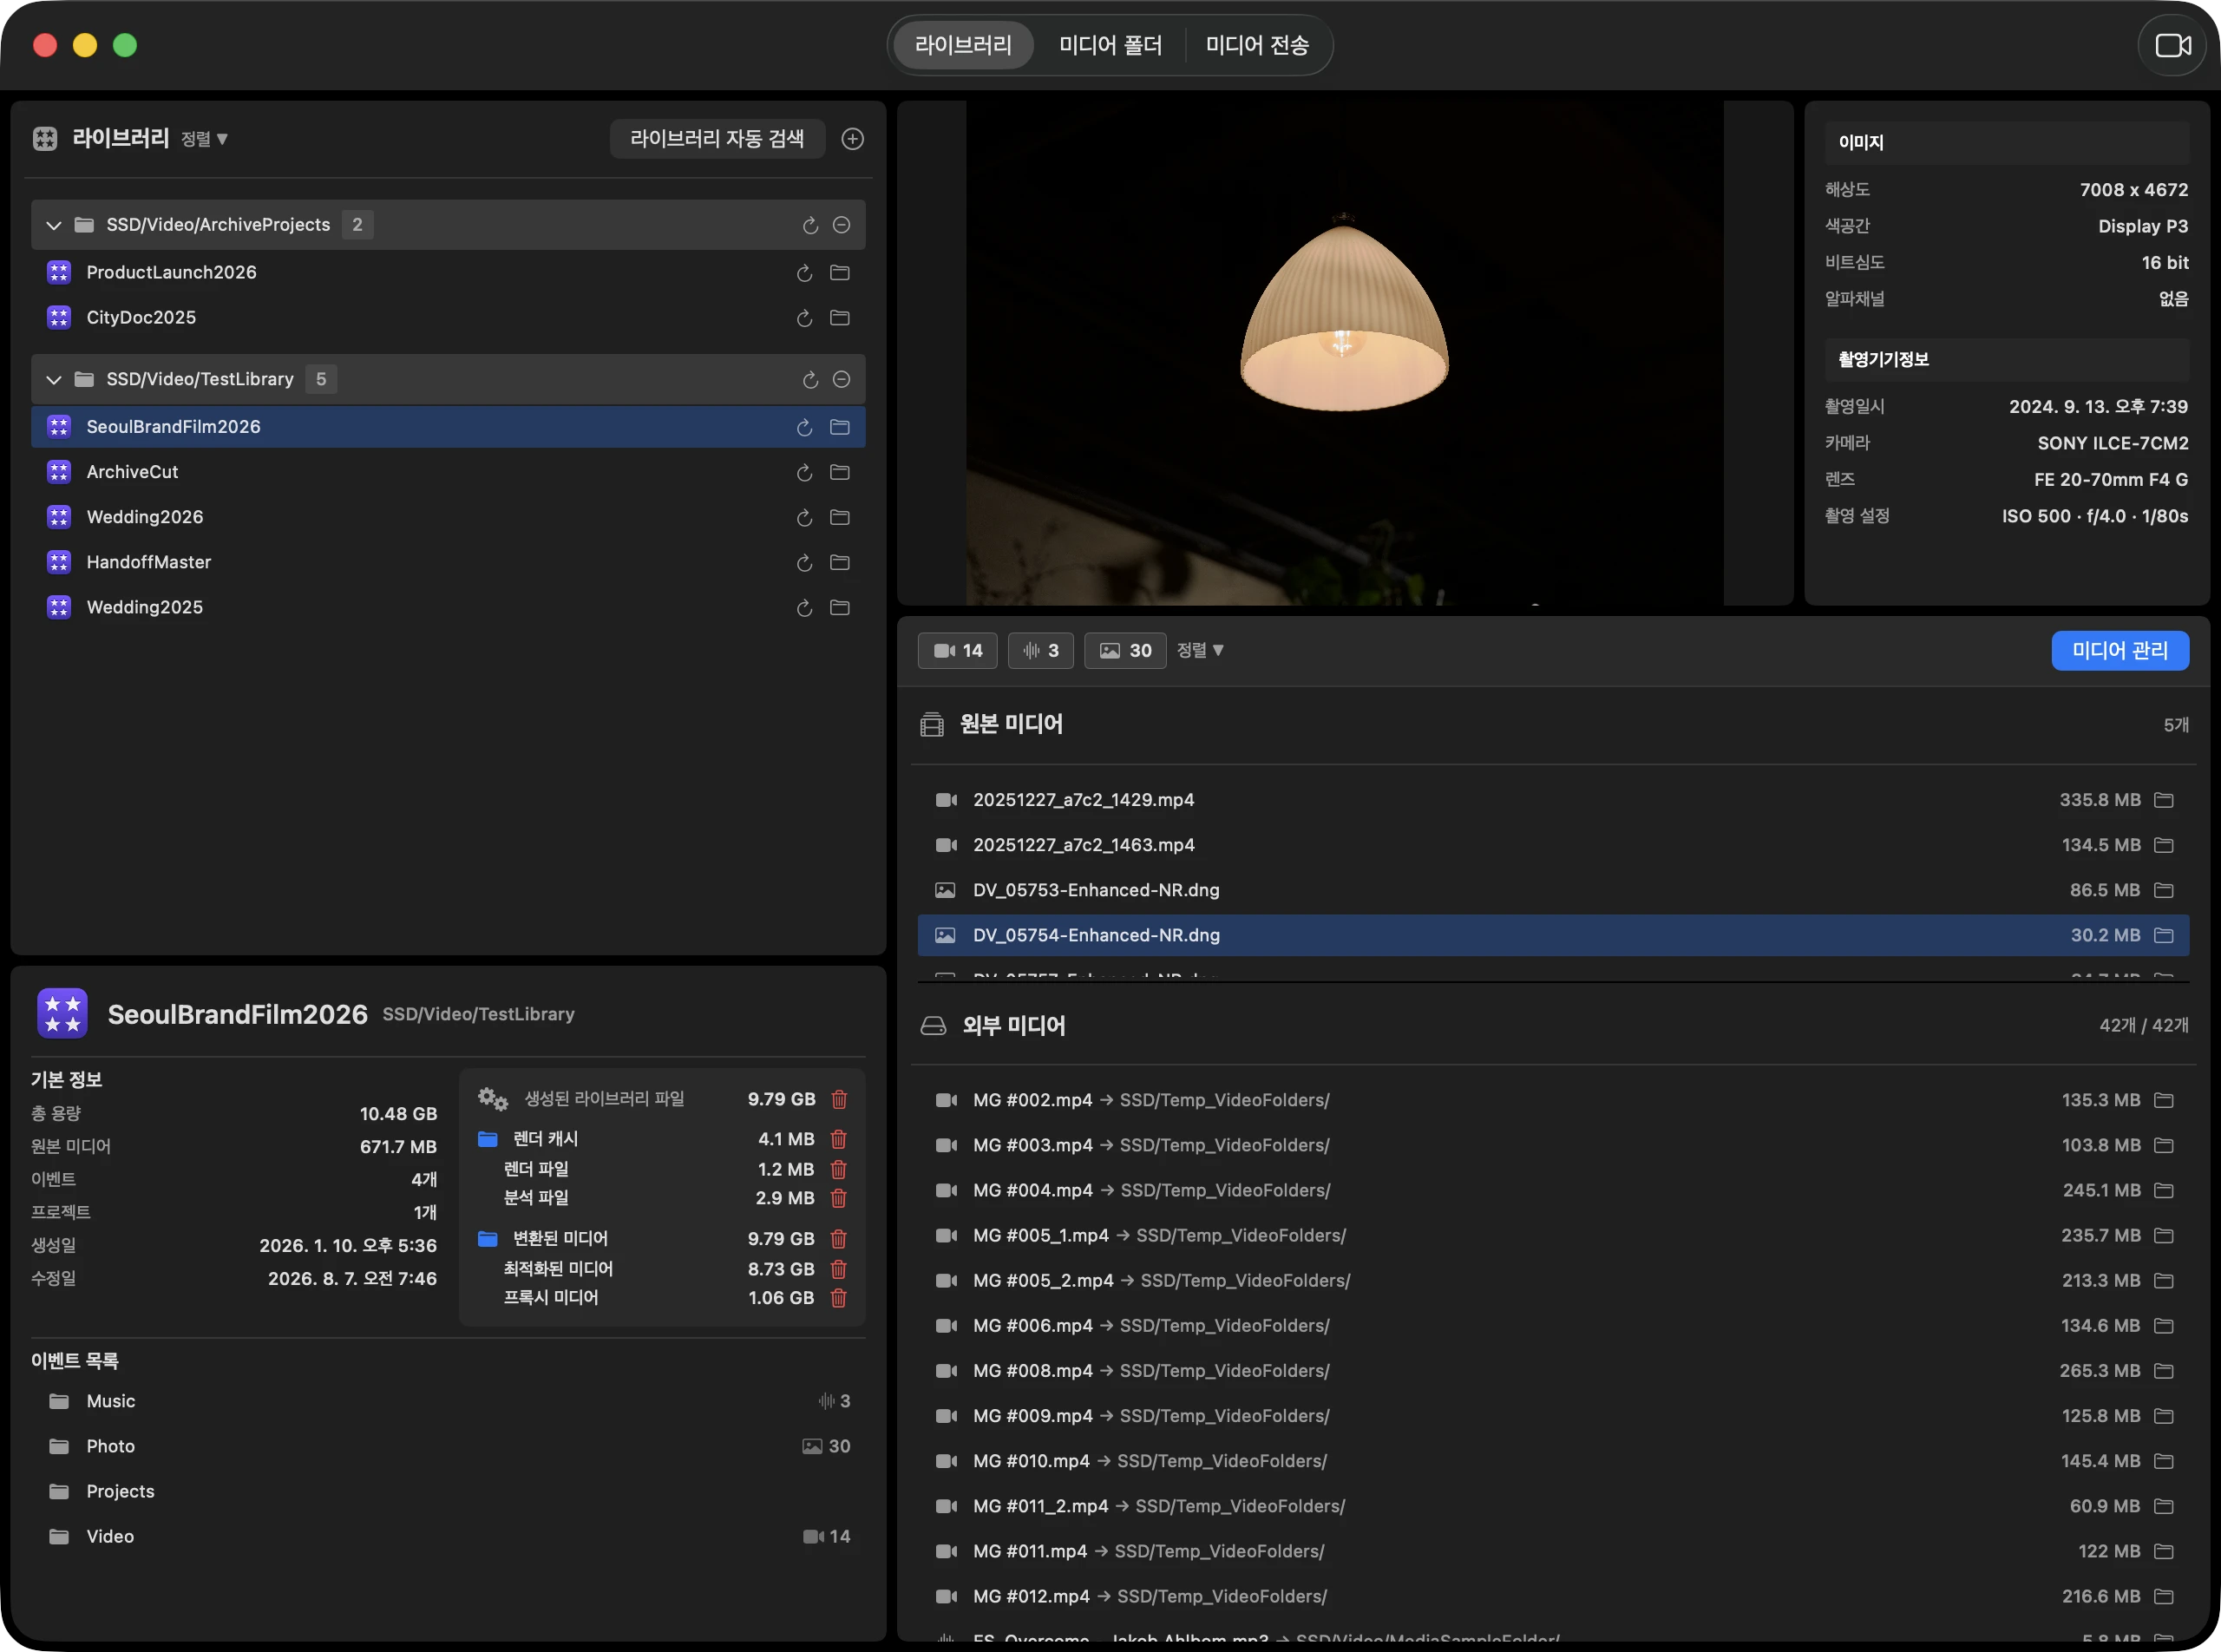
Task: Click the camera icon at top right
Action: (2172, 45)
